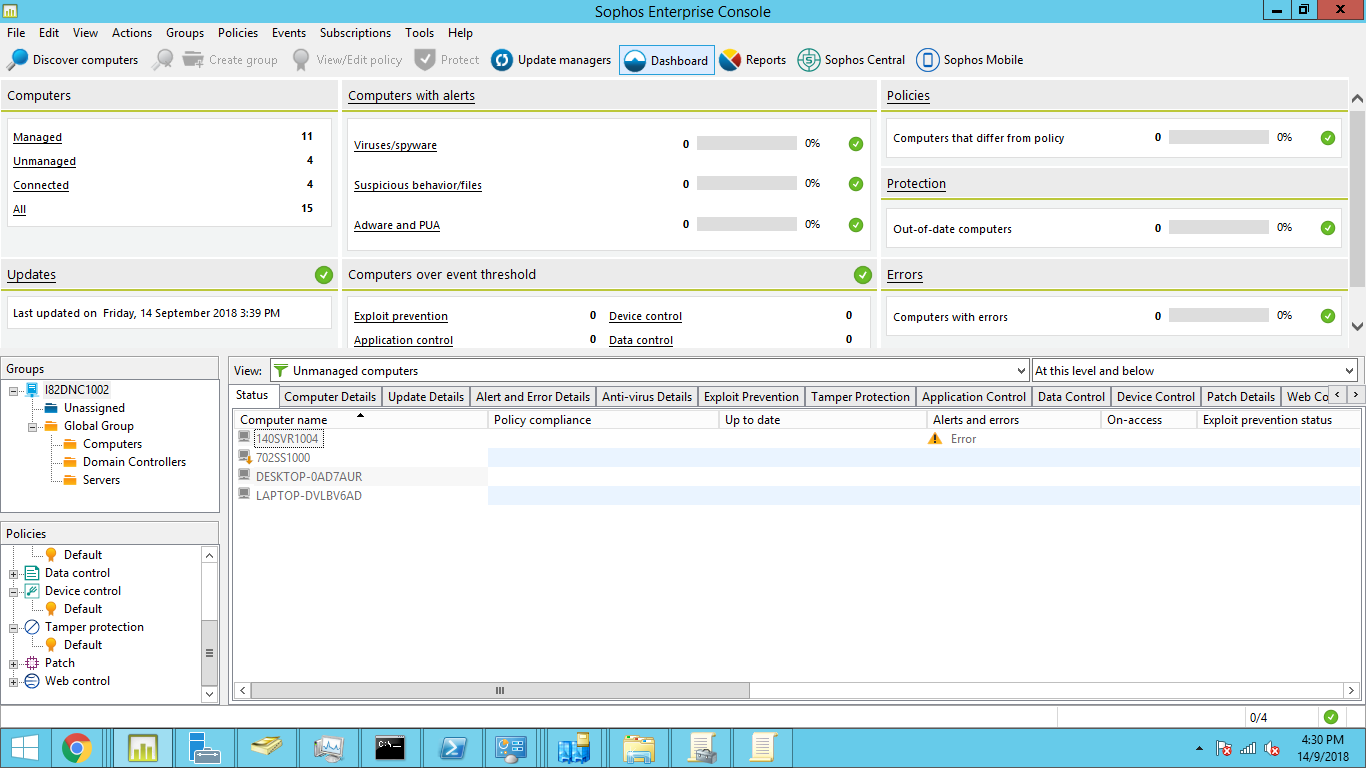Click the Connected computers link
The width and height of the screenshot is (1366, 768).
[x=41, y=186]
